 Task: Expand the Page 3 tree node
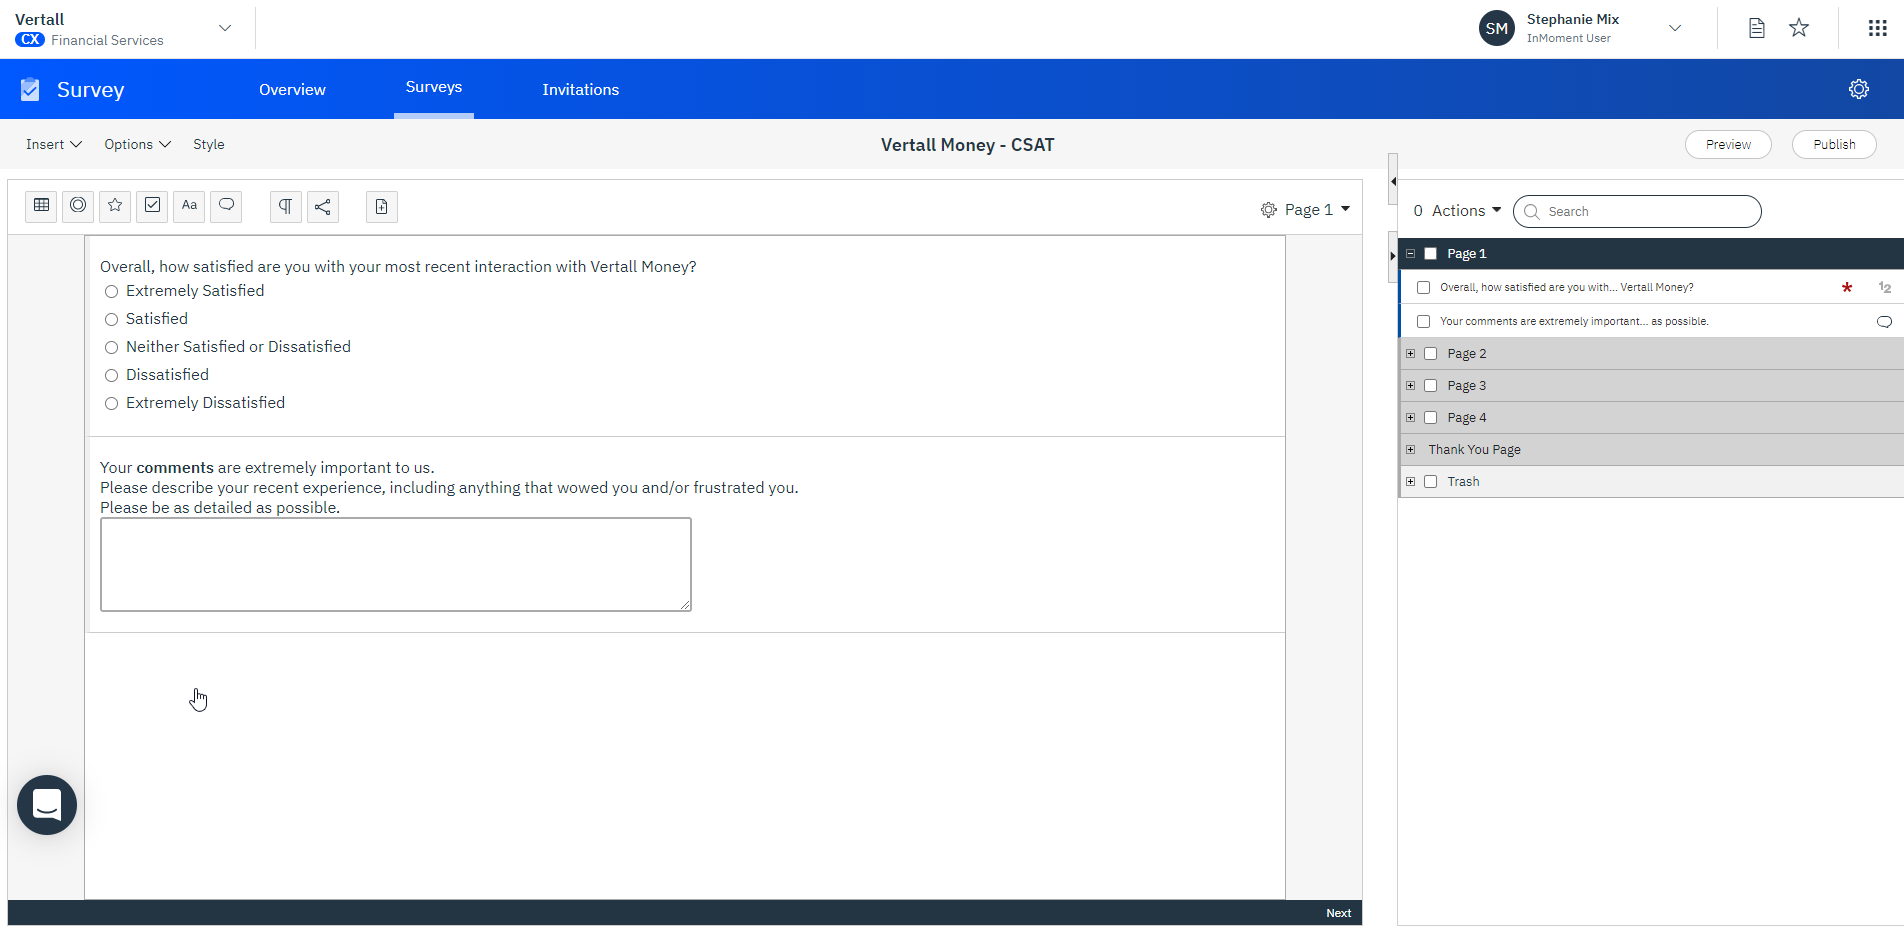(1411, 386)
